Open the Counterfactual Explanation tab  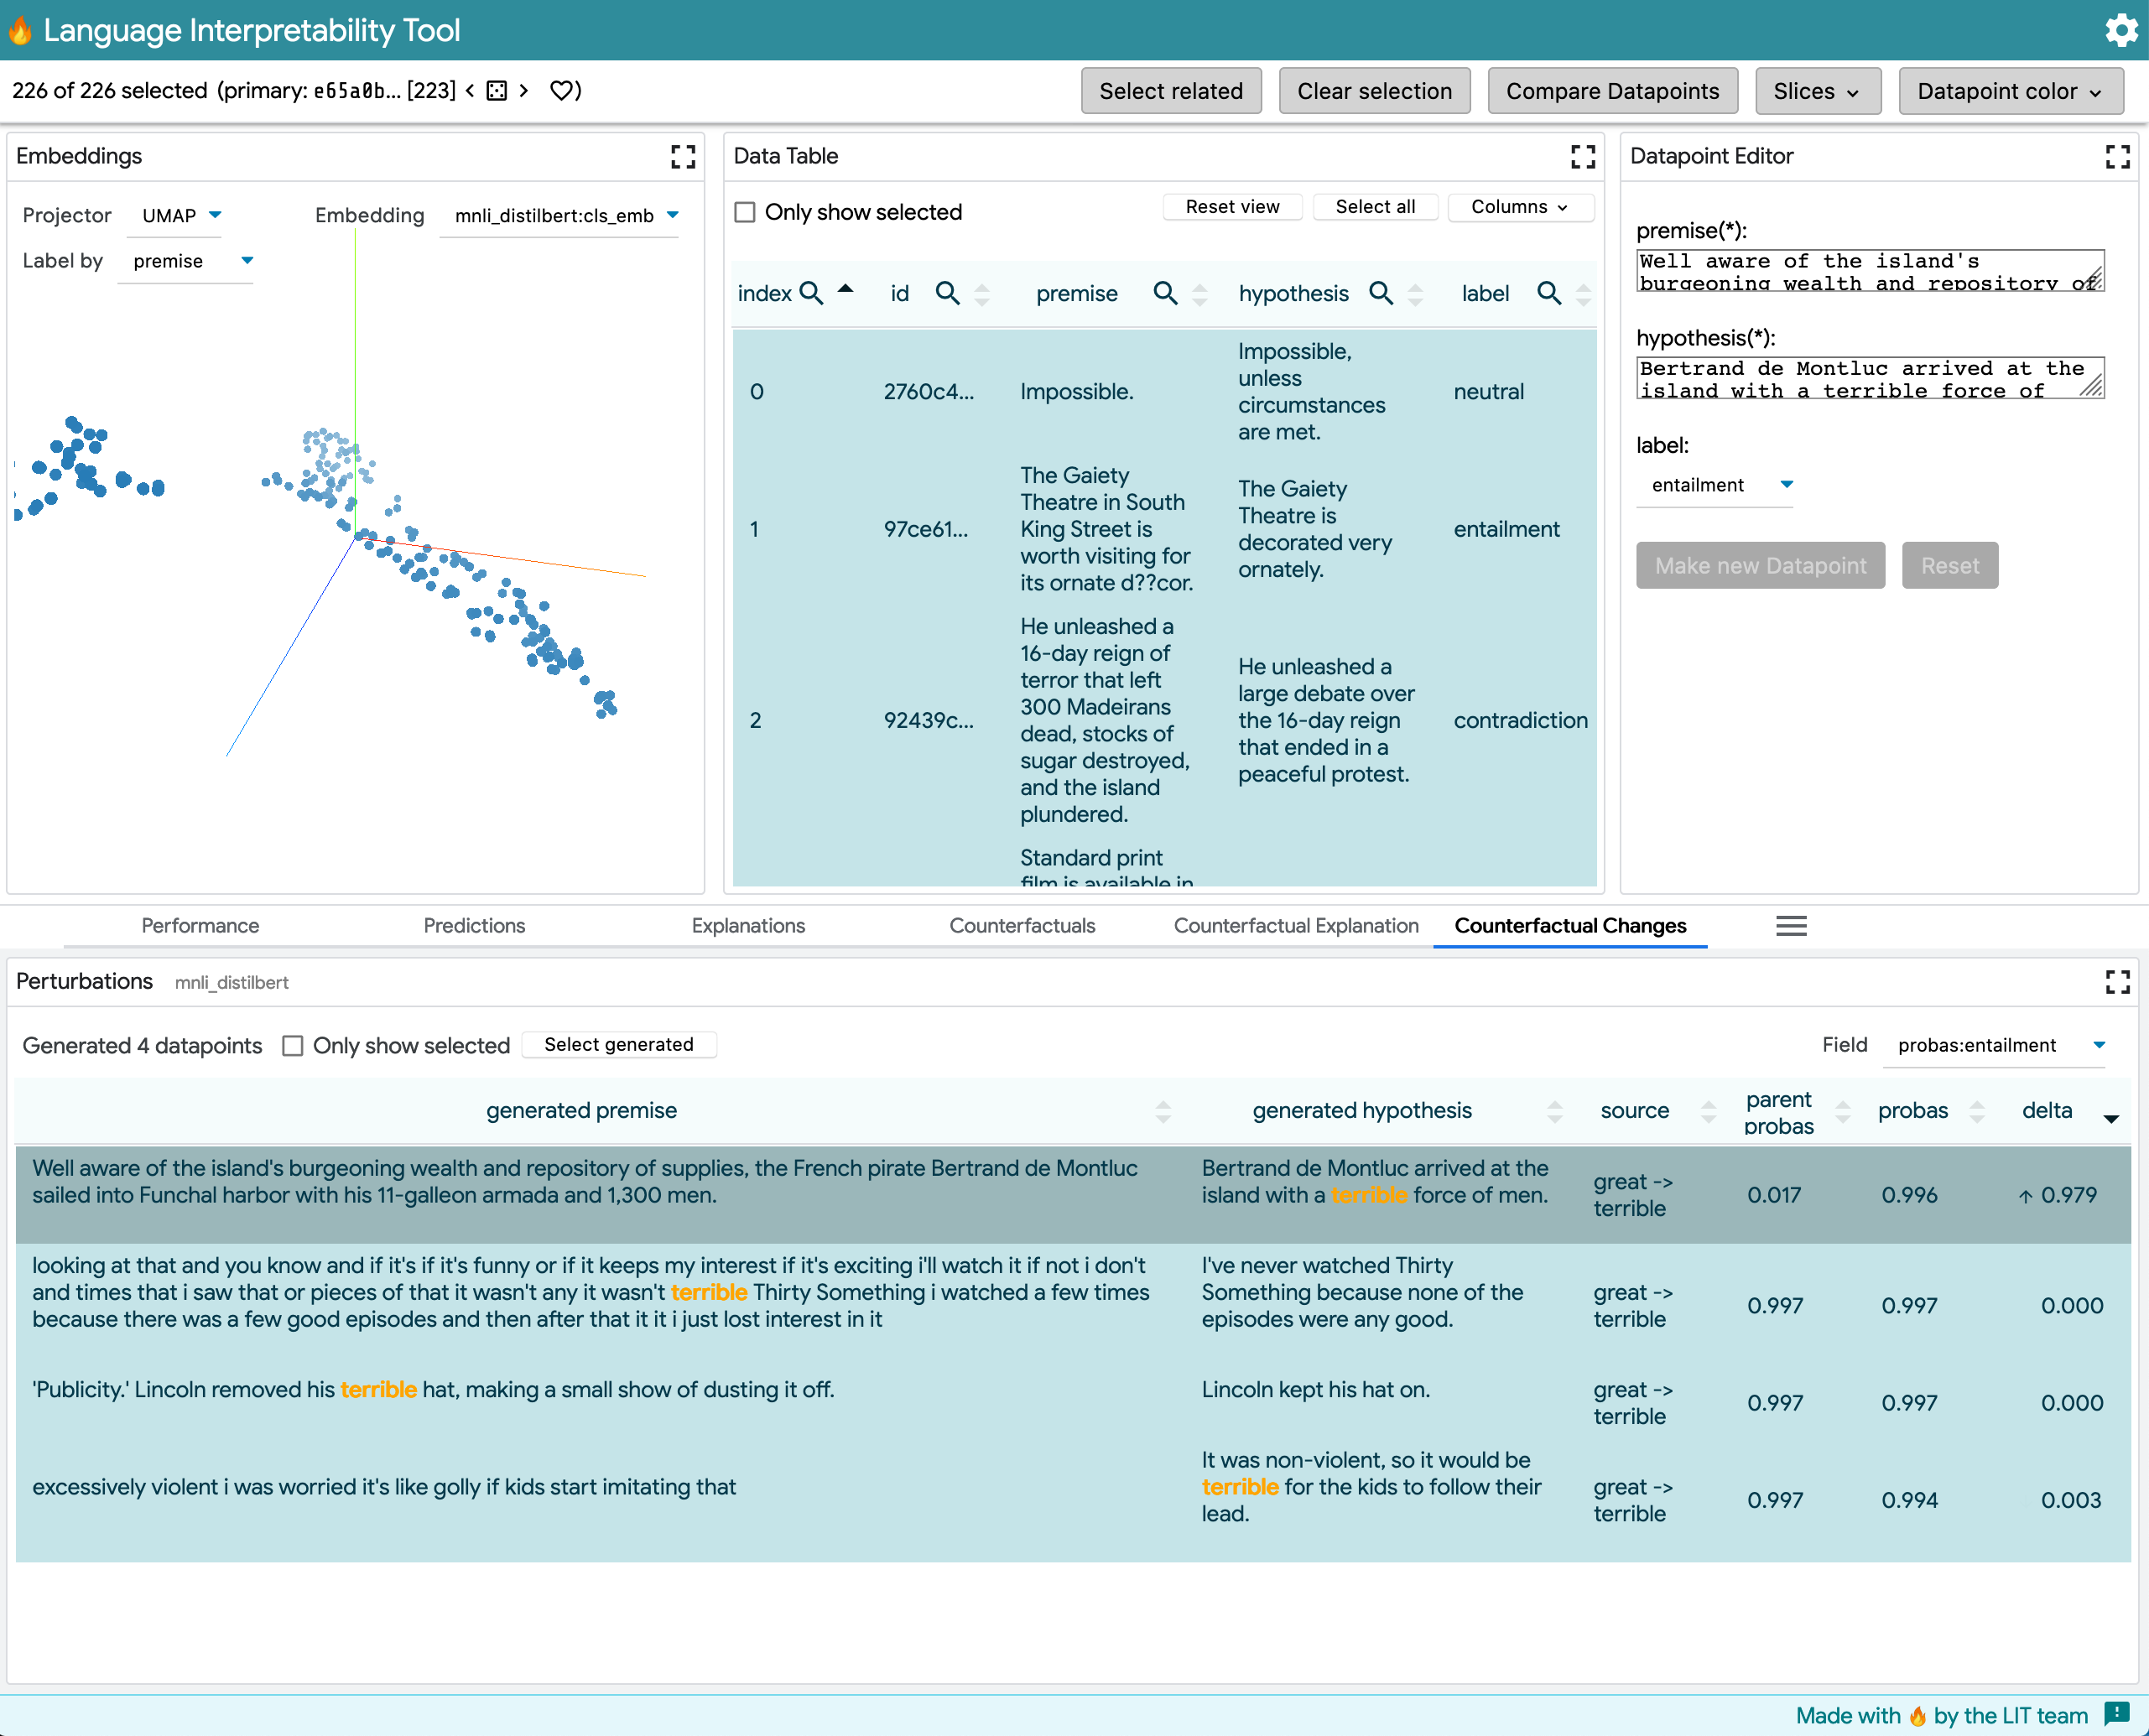(x=1296, y=926)
